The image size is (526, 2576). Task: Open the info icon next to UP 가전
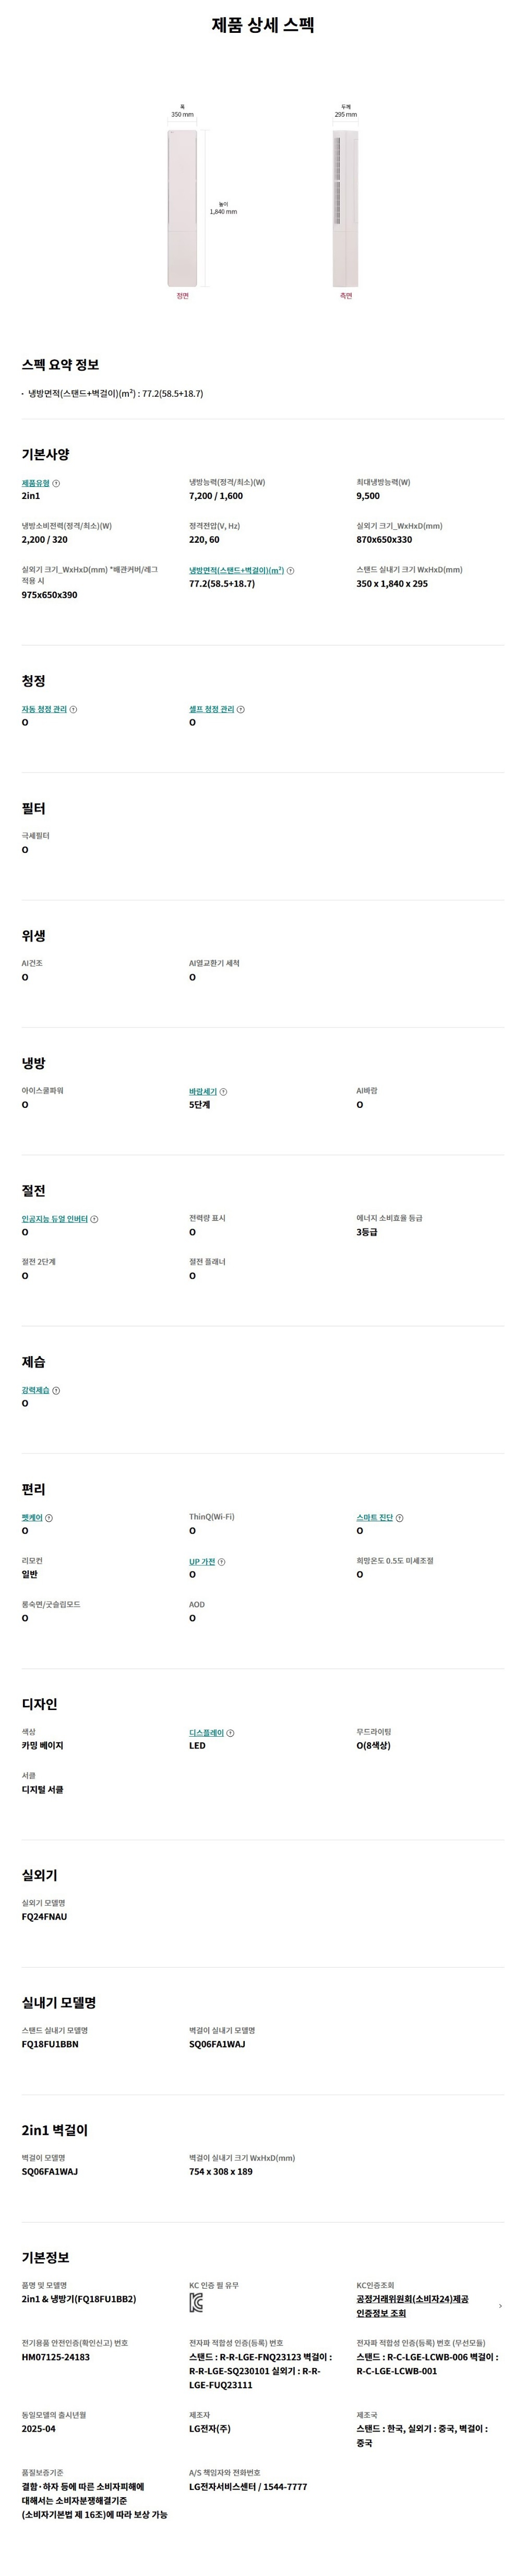(x=222, y=1562)
